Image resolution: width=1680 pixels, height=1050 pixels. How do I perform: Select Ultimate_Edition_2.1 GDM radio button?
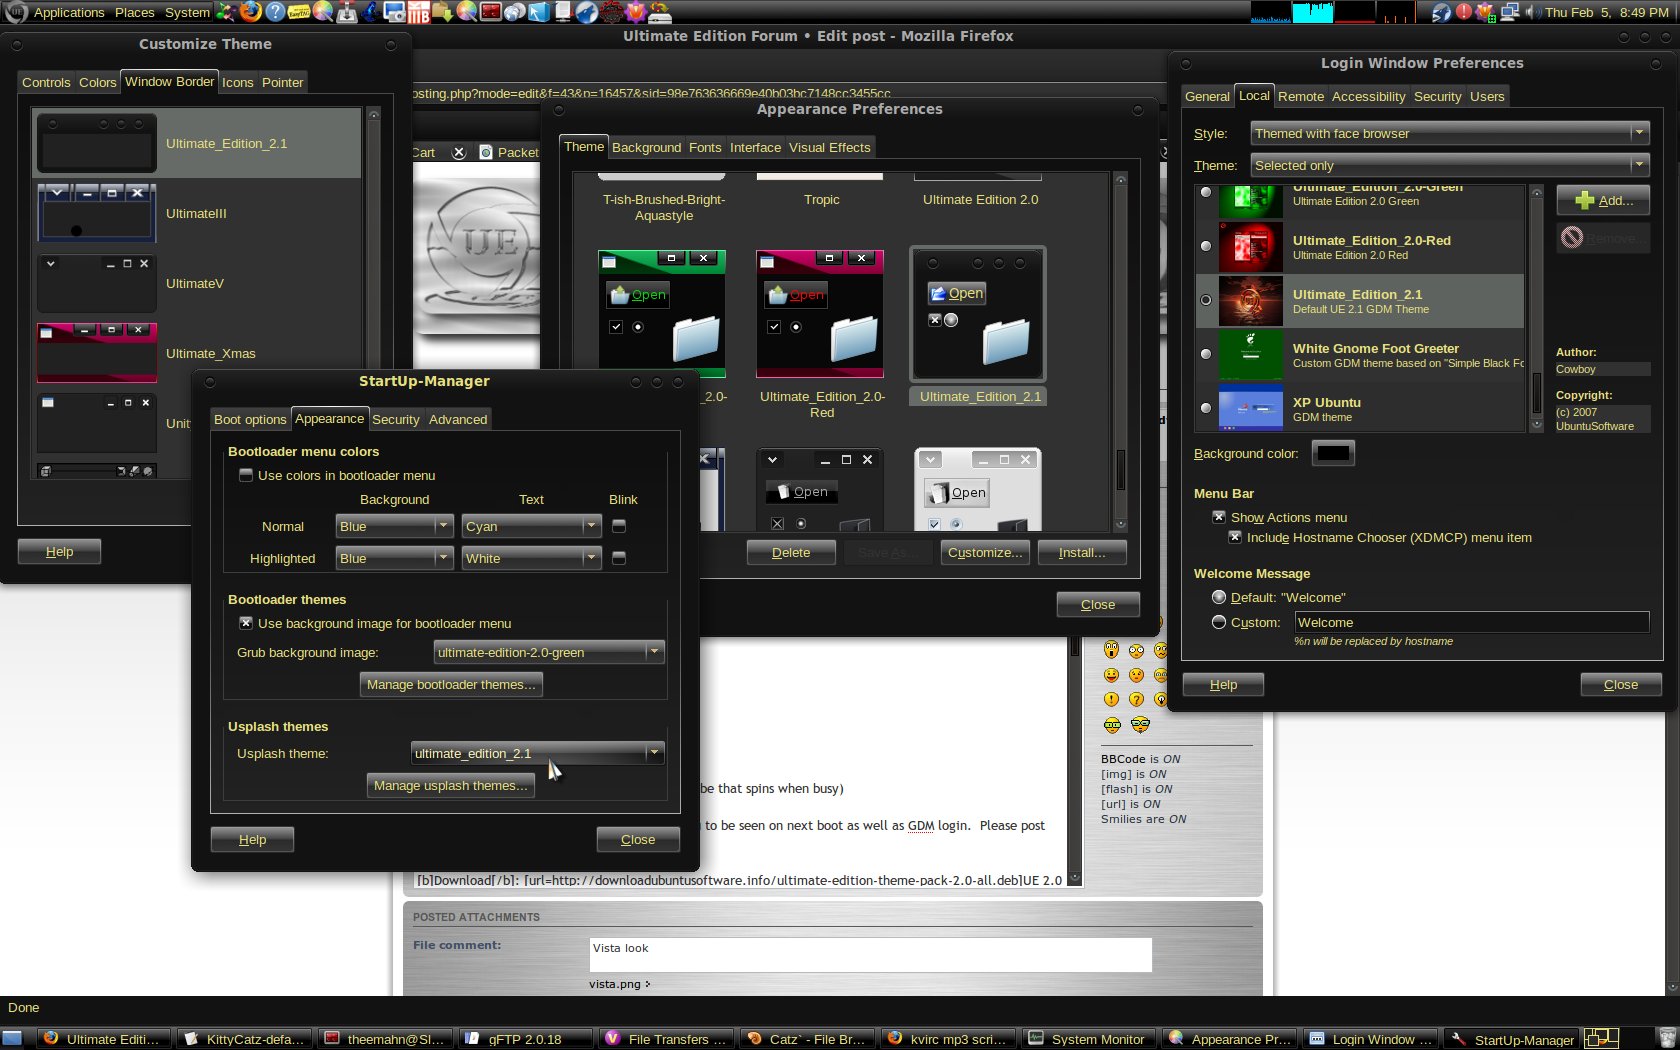pyautogui.click(x=1206, y=300)
